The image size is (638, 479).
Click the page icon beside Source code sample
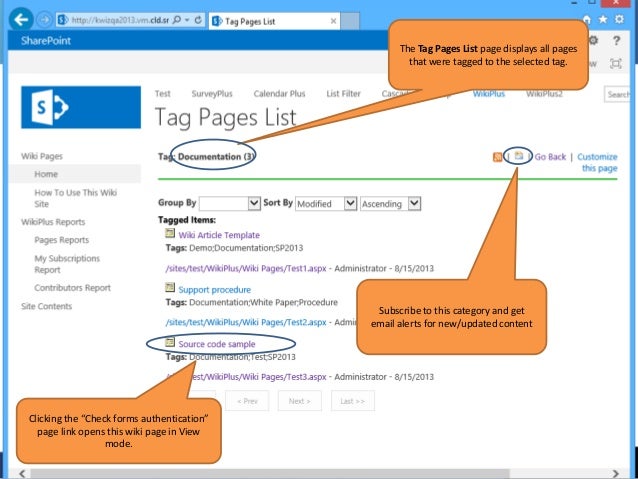[170, 342]
